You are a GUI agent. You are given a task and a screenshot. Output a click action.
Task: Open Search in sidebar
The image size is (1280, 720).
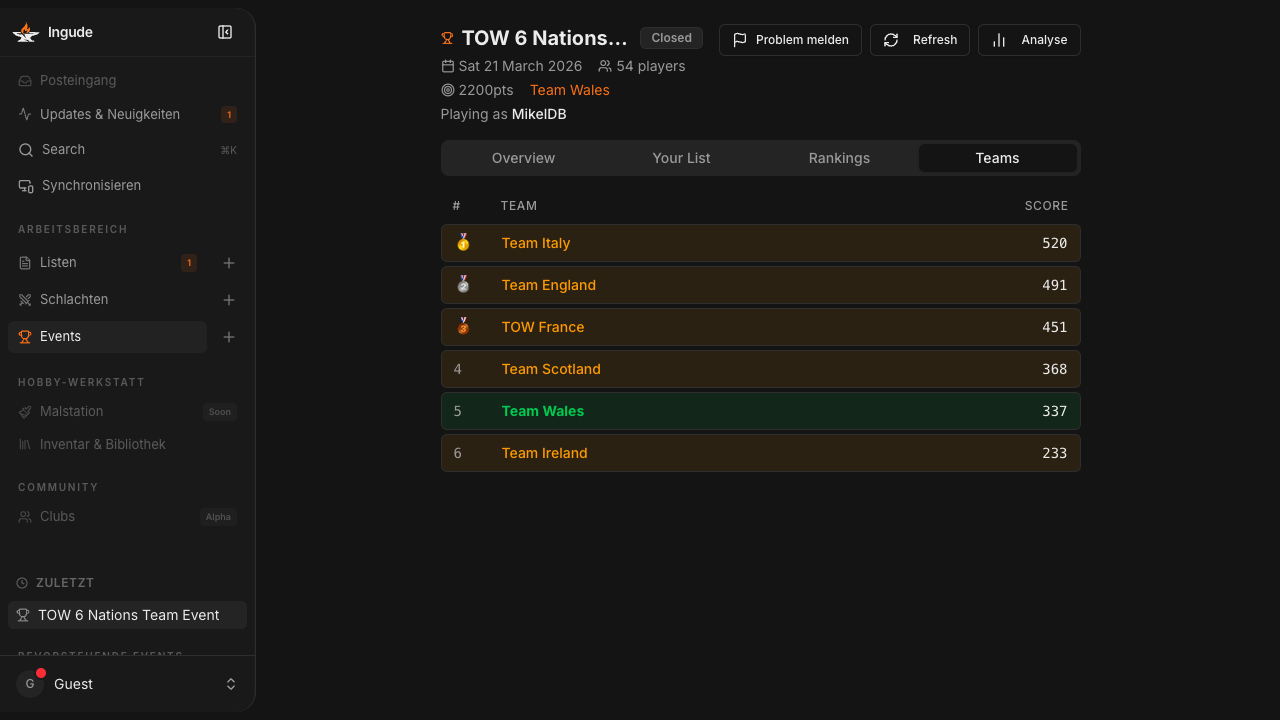tap(127, 149)
